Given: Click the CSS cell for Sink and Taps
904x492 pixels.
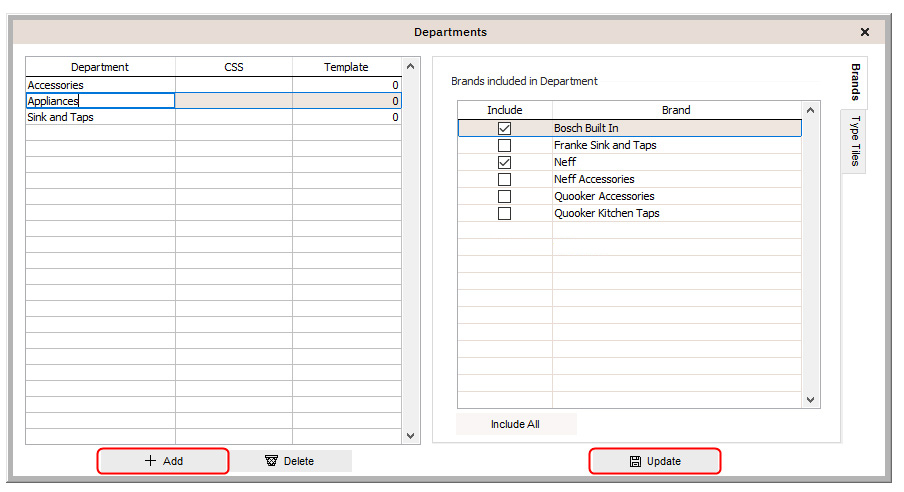Looking at the screenshot, I should [233, 117].
